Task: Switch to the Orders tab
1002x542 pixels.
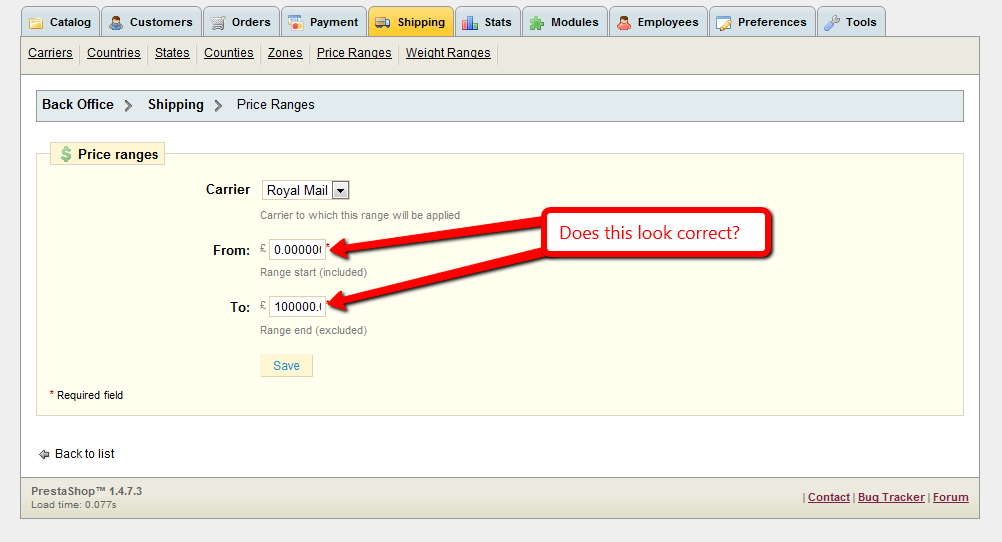Action: coord(242,22)
